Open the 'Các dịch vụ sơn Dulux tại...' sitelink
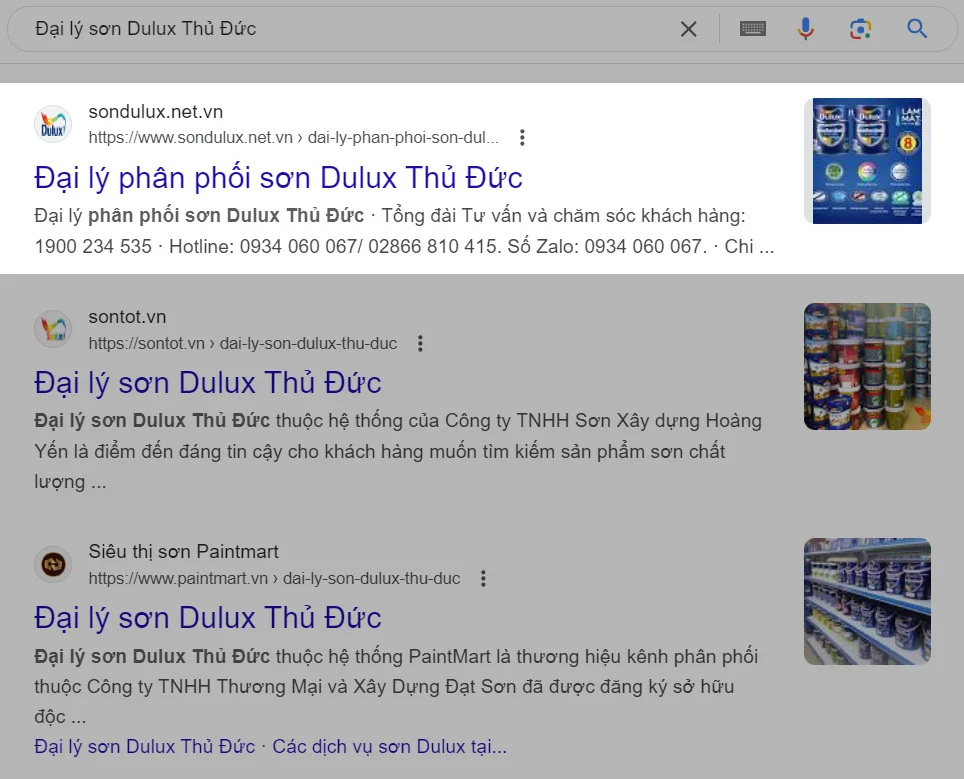The width and height of the screenshot is (964, 779). 389,746
